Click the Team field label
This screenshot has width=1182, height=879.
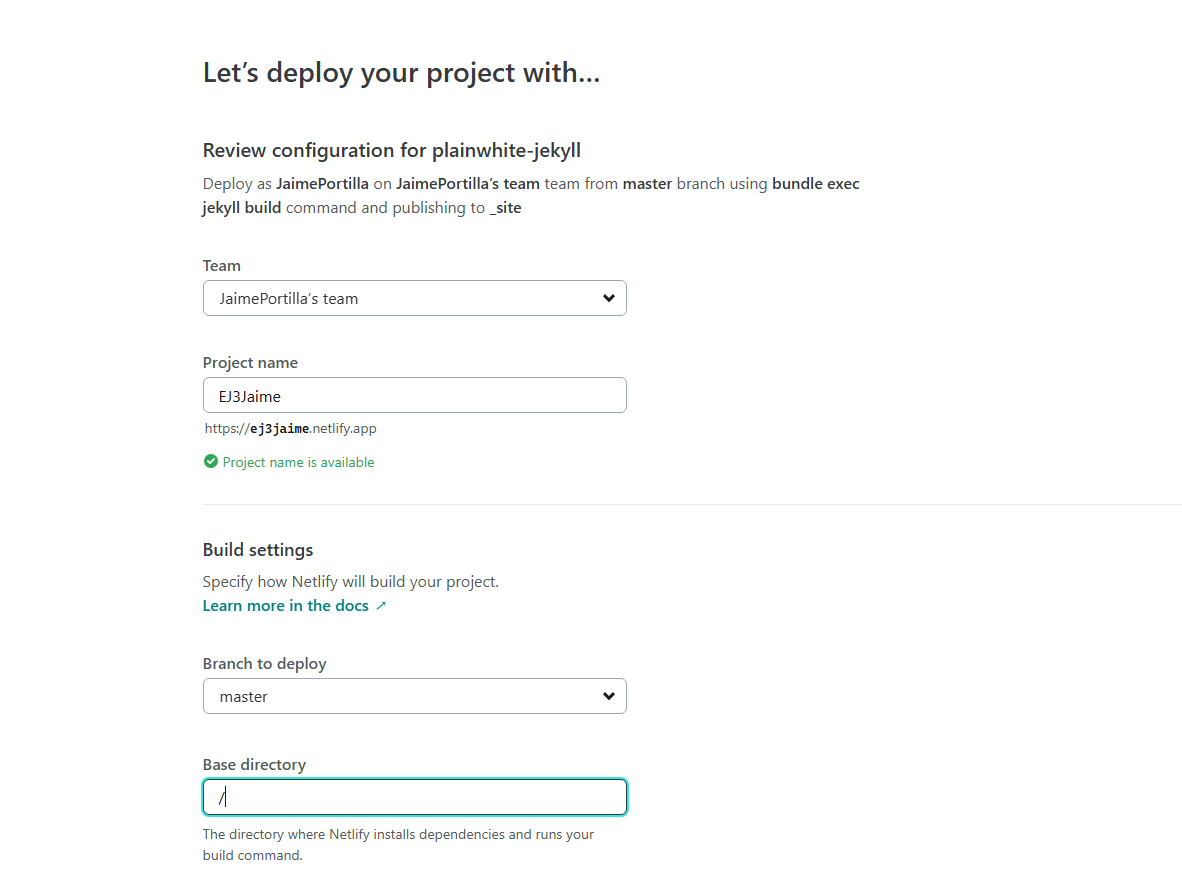[222, 266]
